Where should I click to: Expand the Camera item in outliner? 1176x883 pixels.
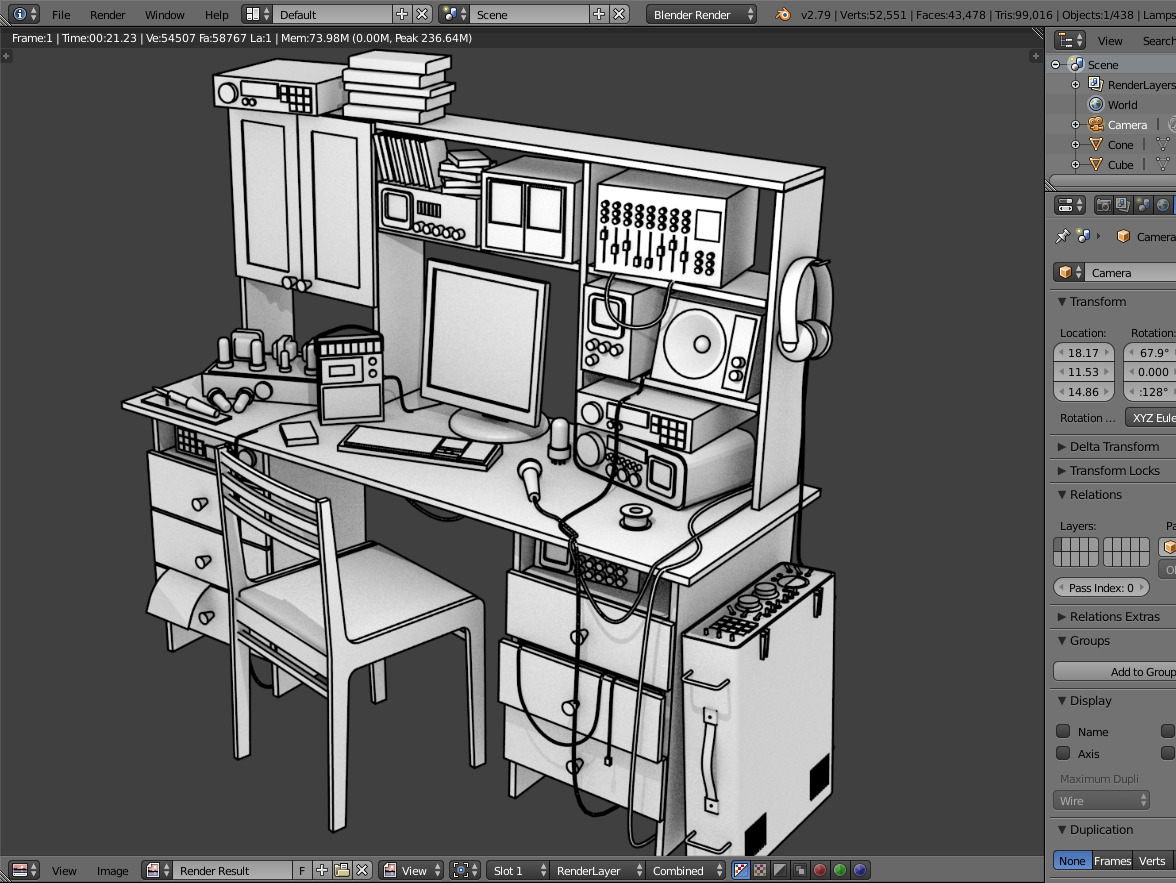coord(1076,125)
